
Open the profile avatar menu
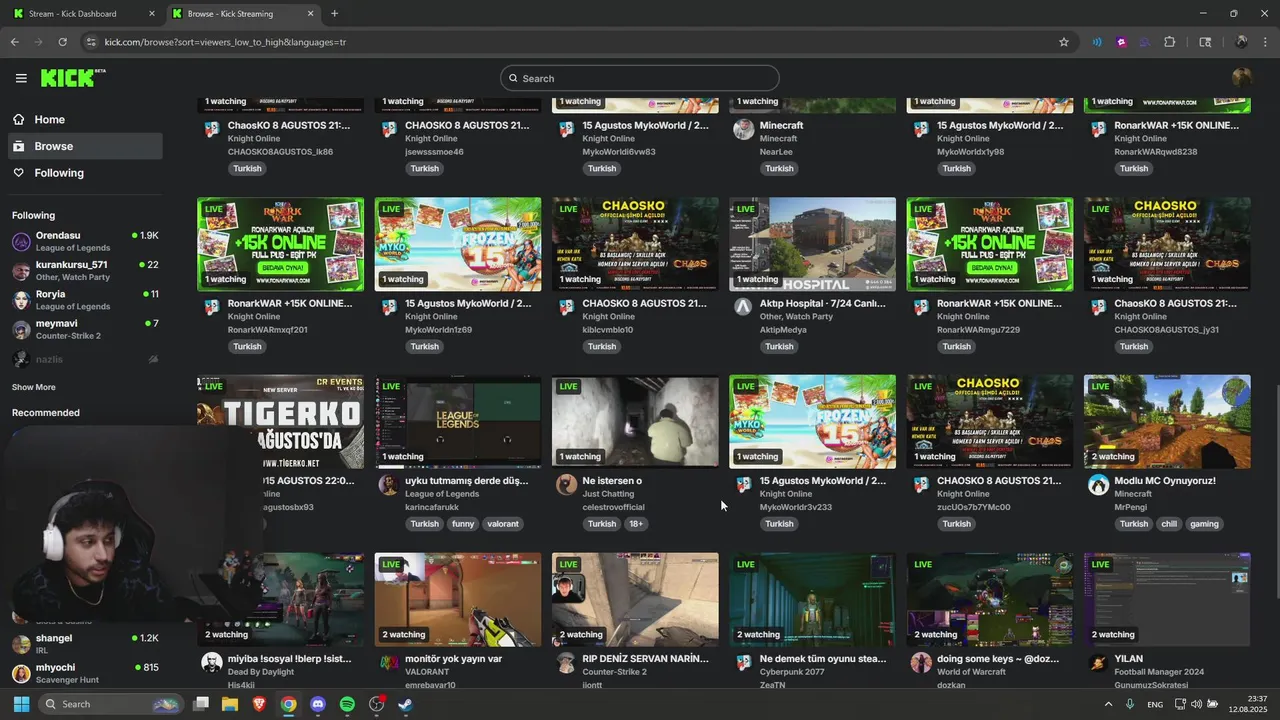(1242, 78)
